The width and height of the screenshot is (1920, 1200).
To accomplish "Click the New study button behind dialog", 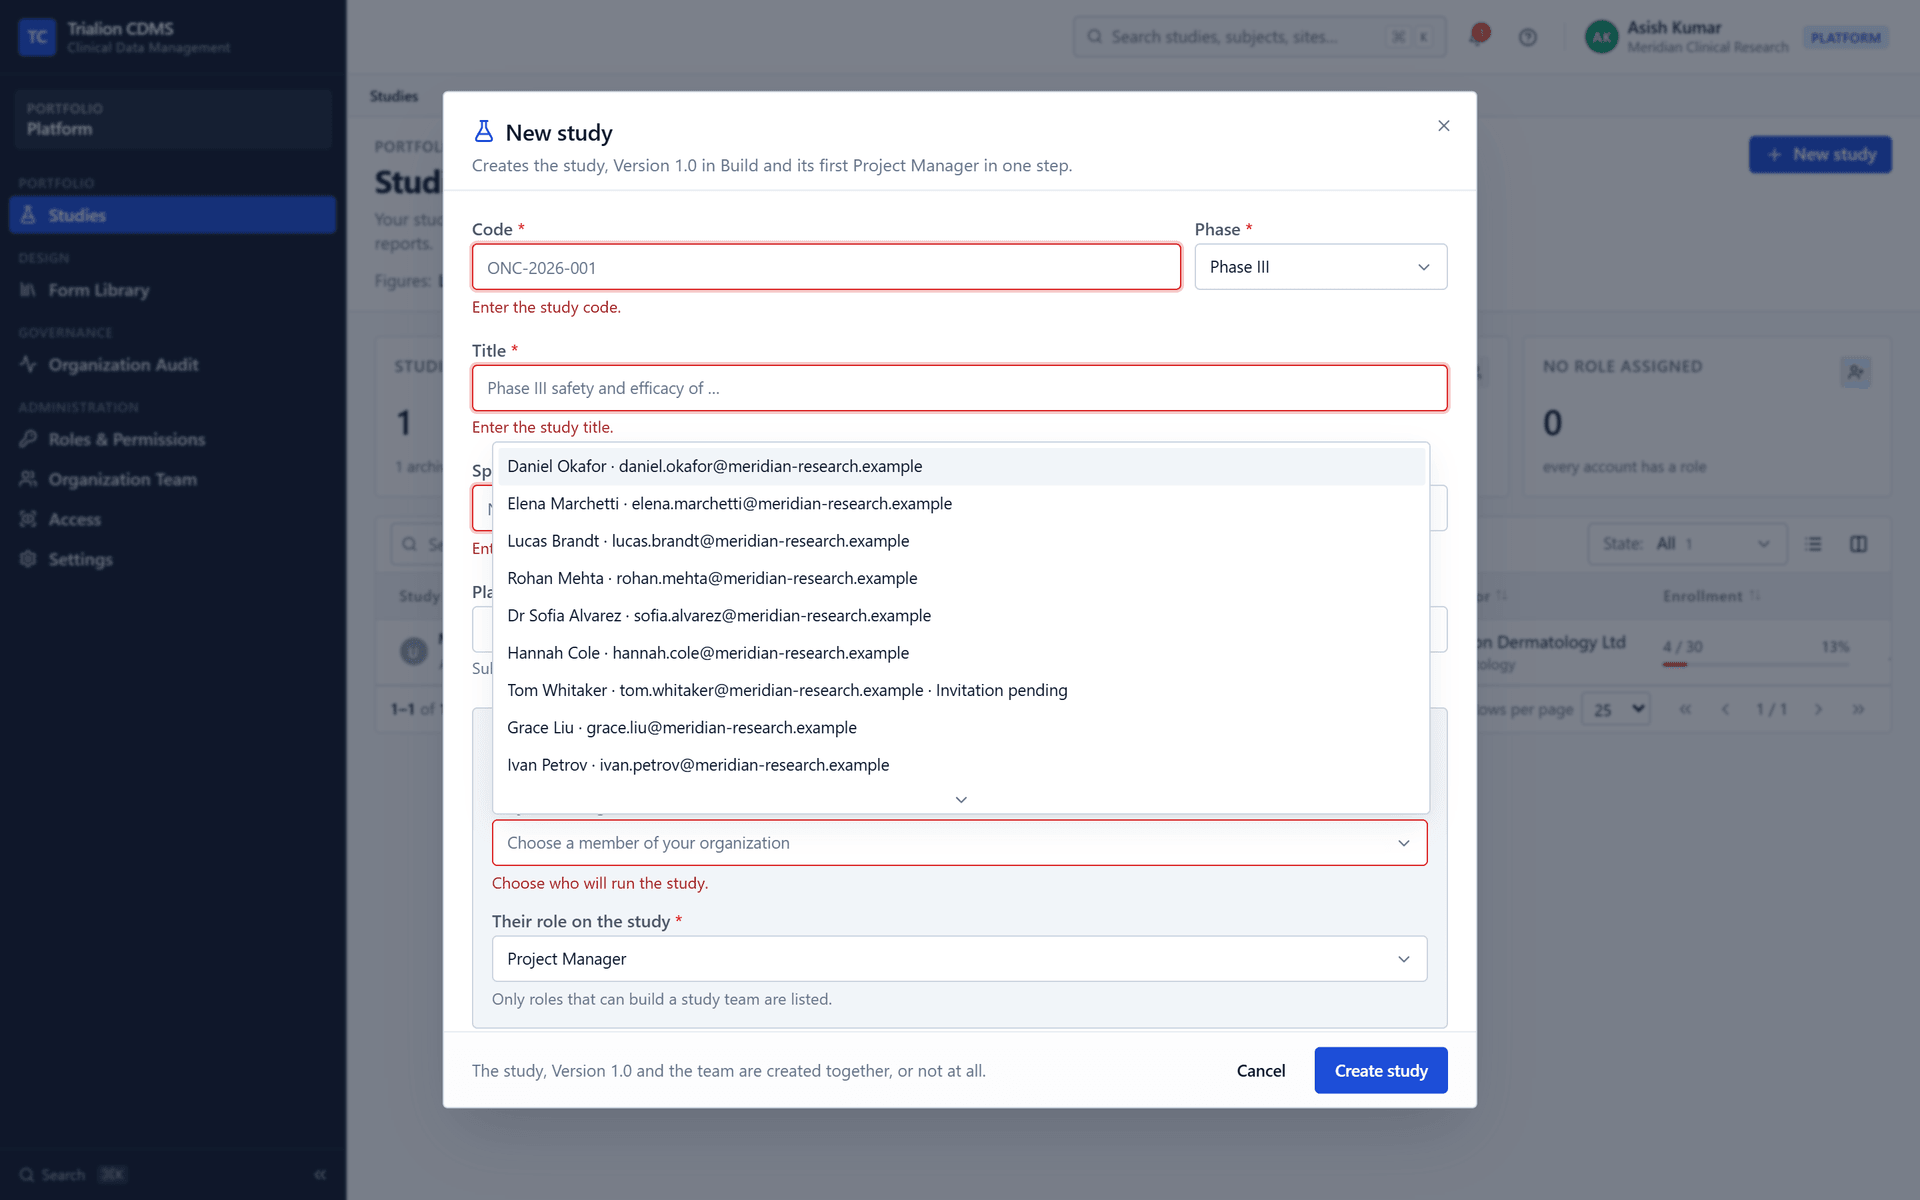I will (x=1820, y=155).
